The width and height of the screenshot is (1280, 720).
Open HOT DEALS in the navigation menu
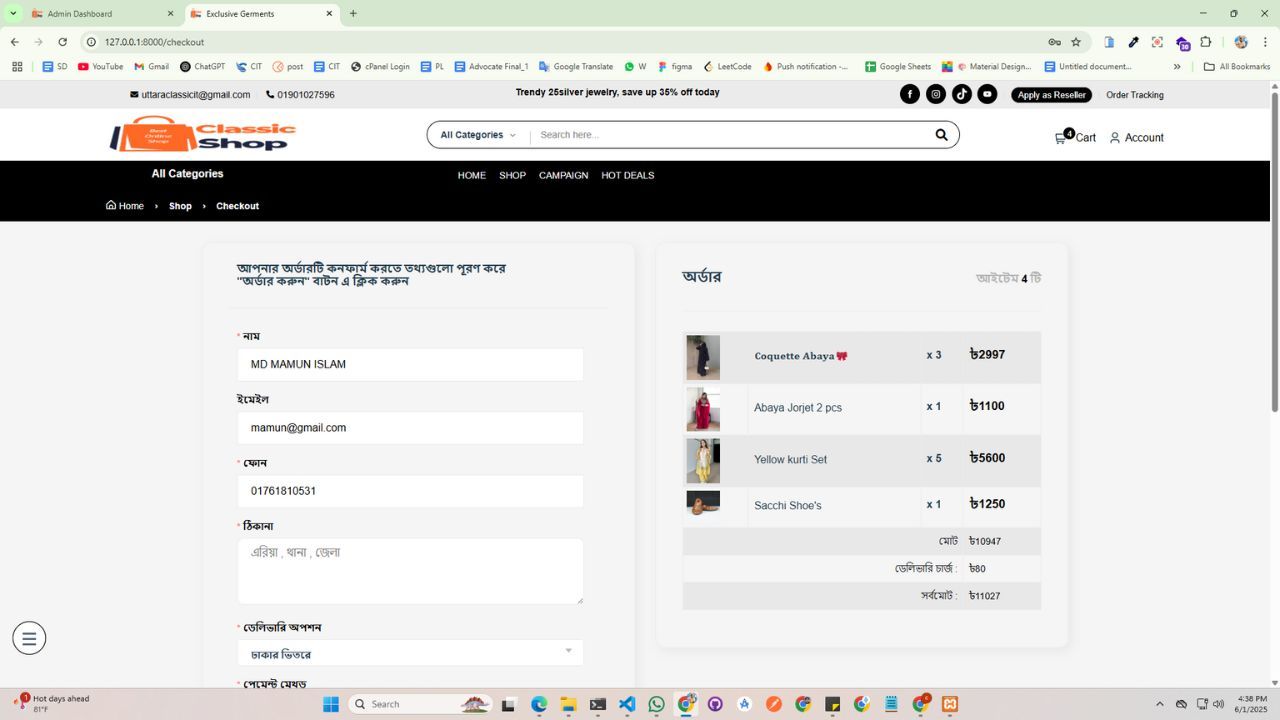628,175
